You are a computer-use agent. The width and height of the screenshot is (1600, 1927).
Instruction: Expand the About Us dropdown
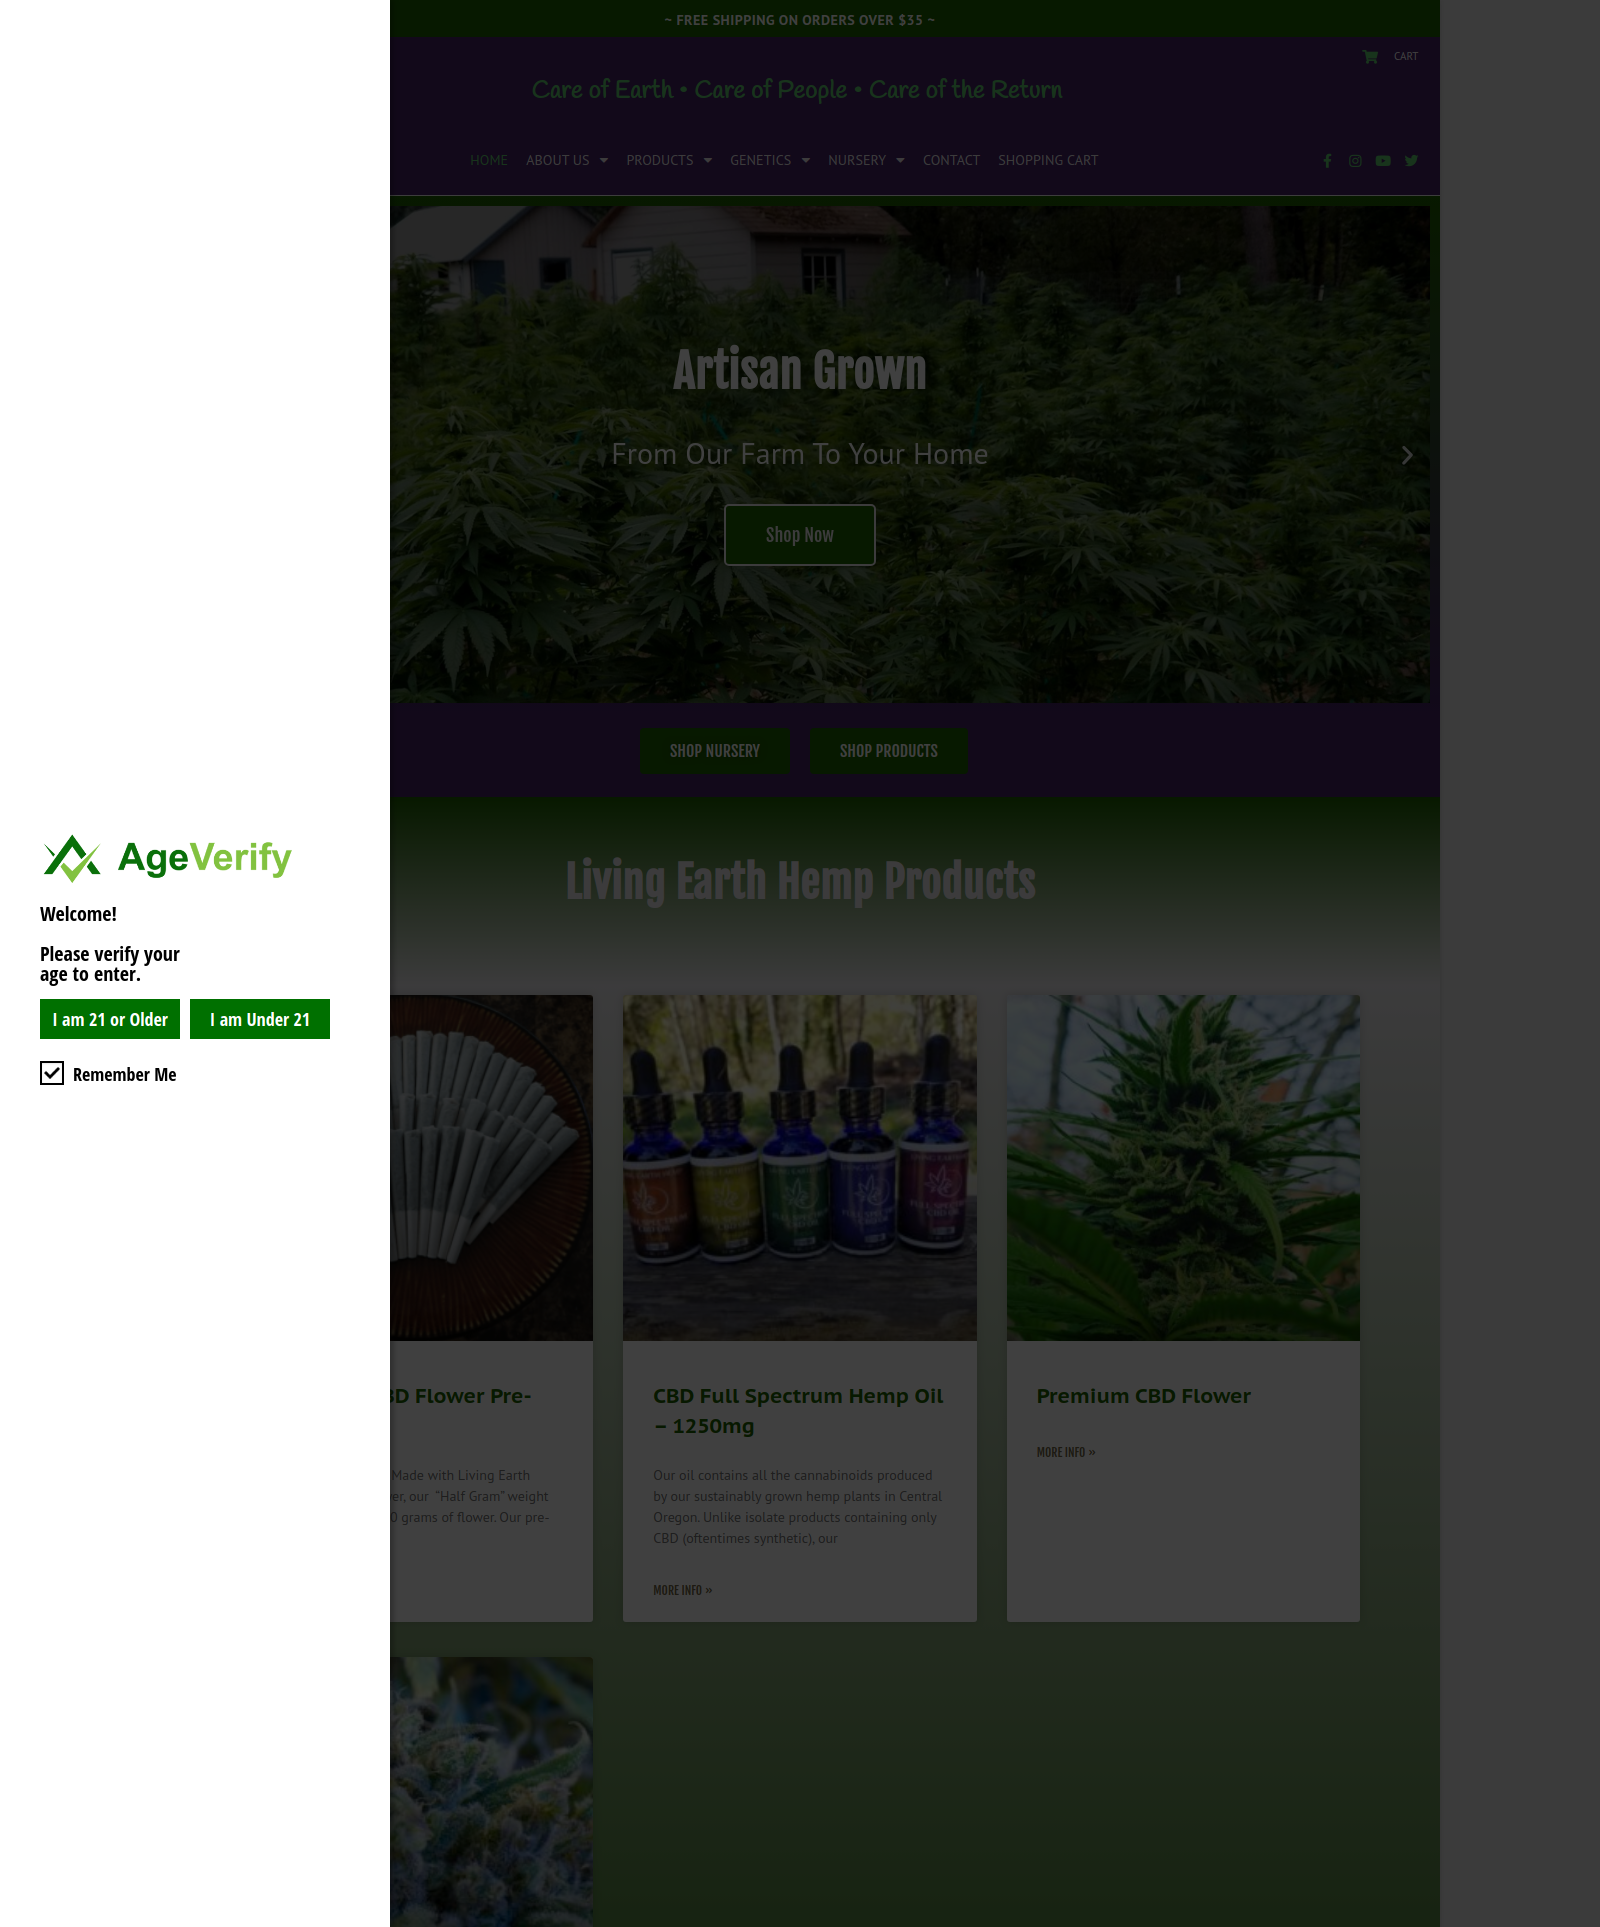tap(567, 161)
